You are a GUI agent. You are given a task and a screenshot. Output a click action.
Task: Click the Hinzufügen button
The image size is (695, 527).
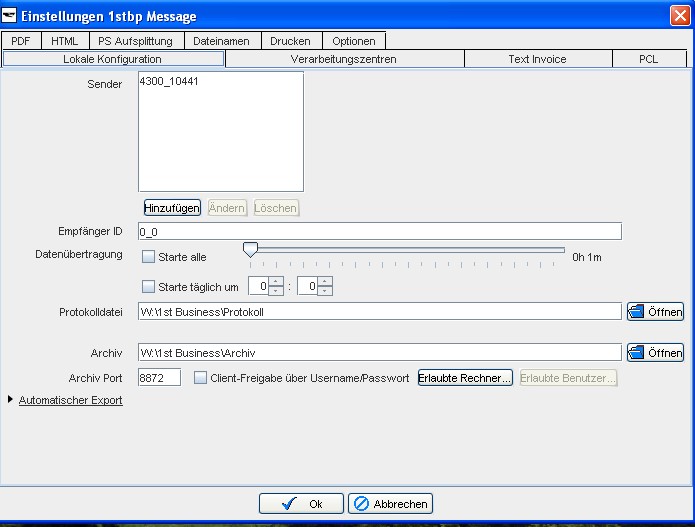tap(172, 208)
